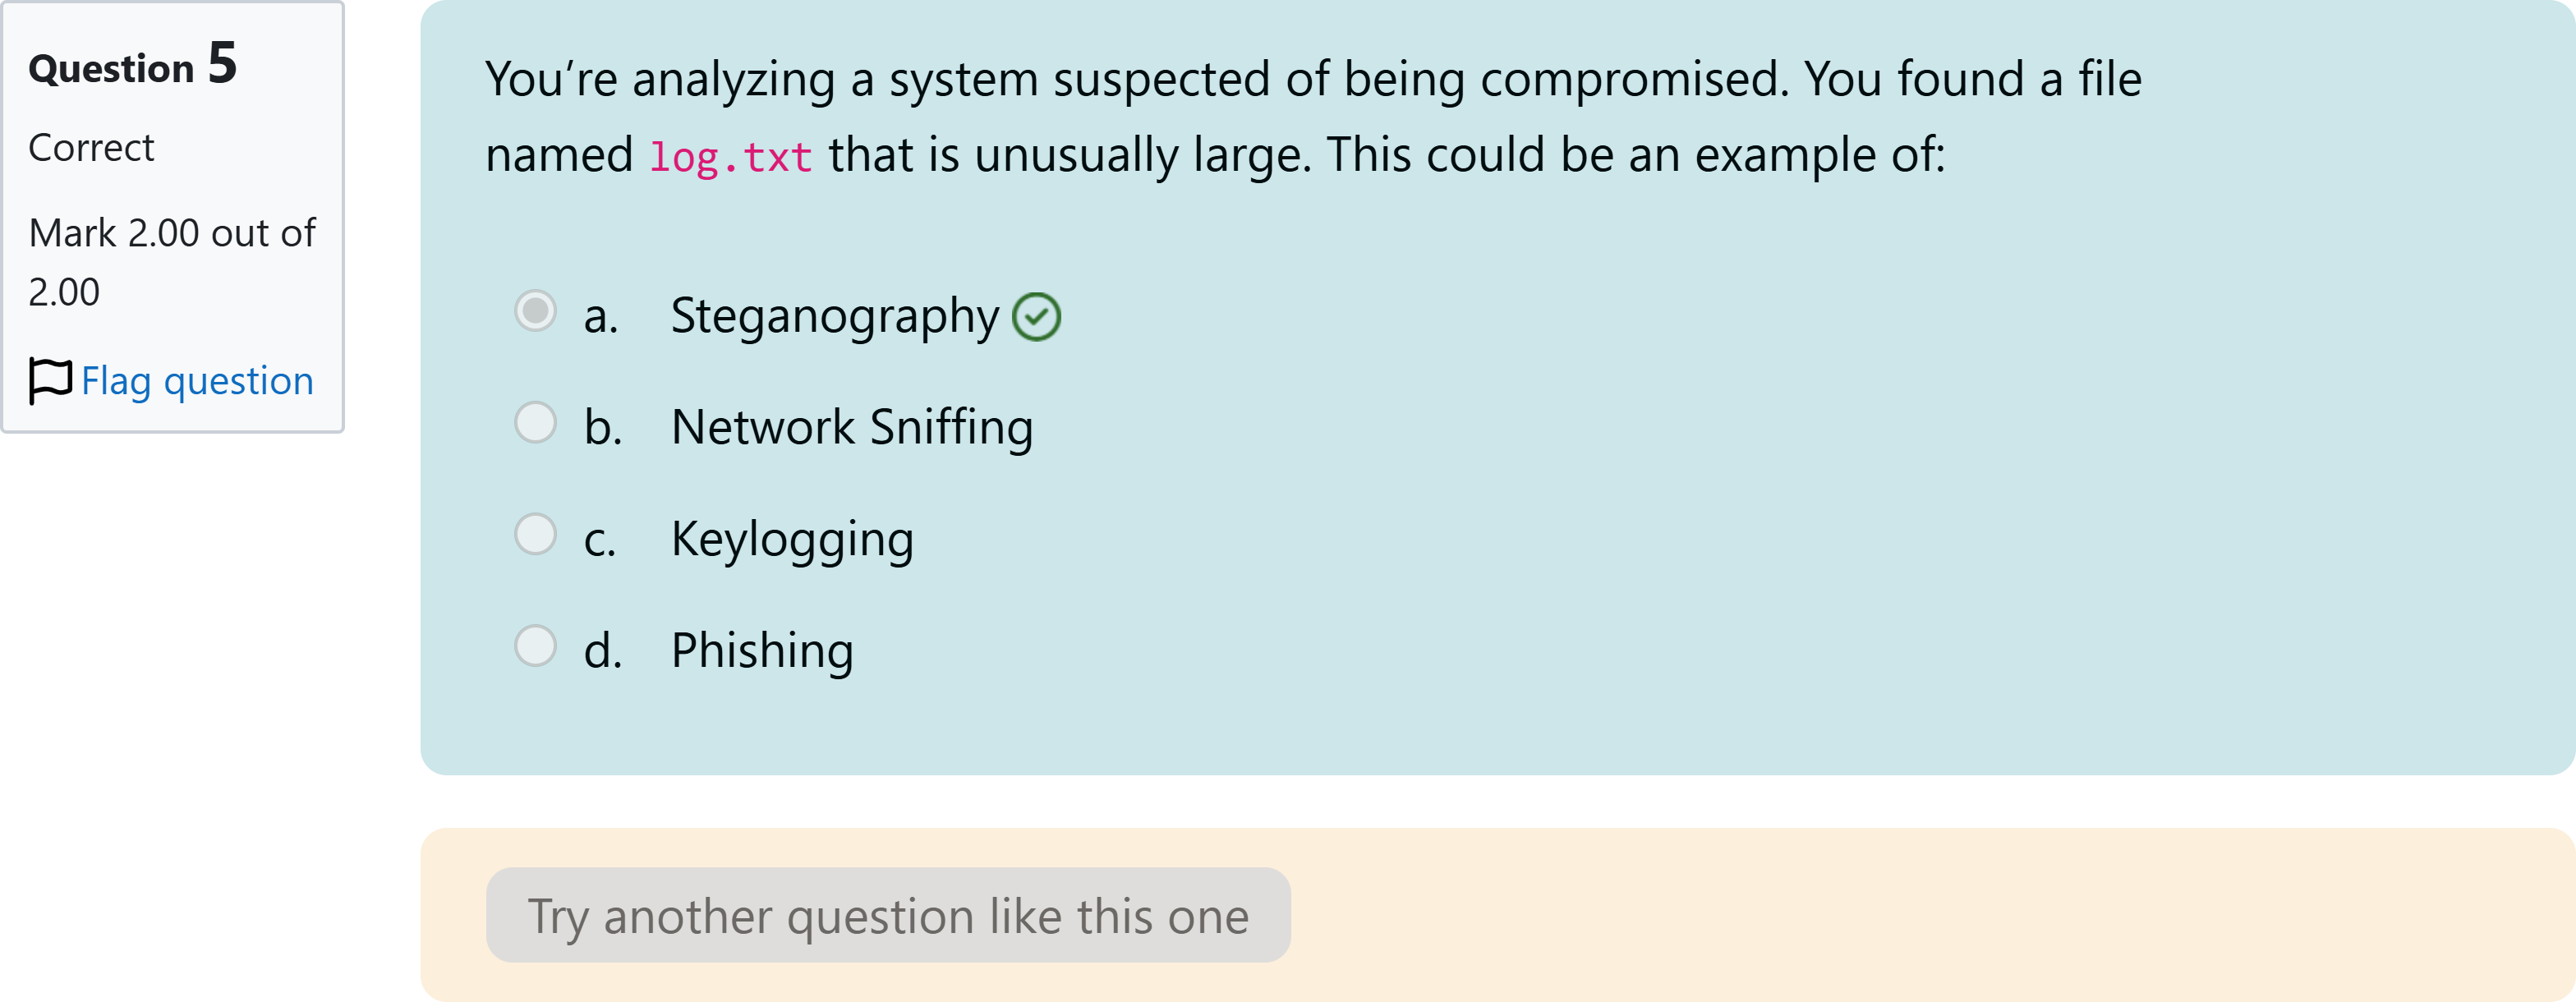This screenshot has width=2576, height=1002.
Task: Click the green checkmark next to Steganography
Action: coord(1036,317)
